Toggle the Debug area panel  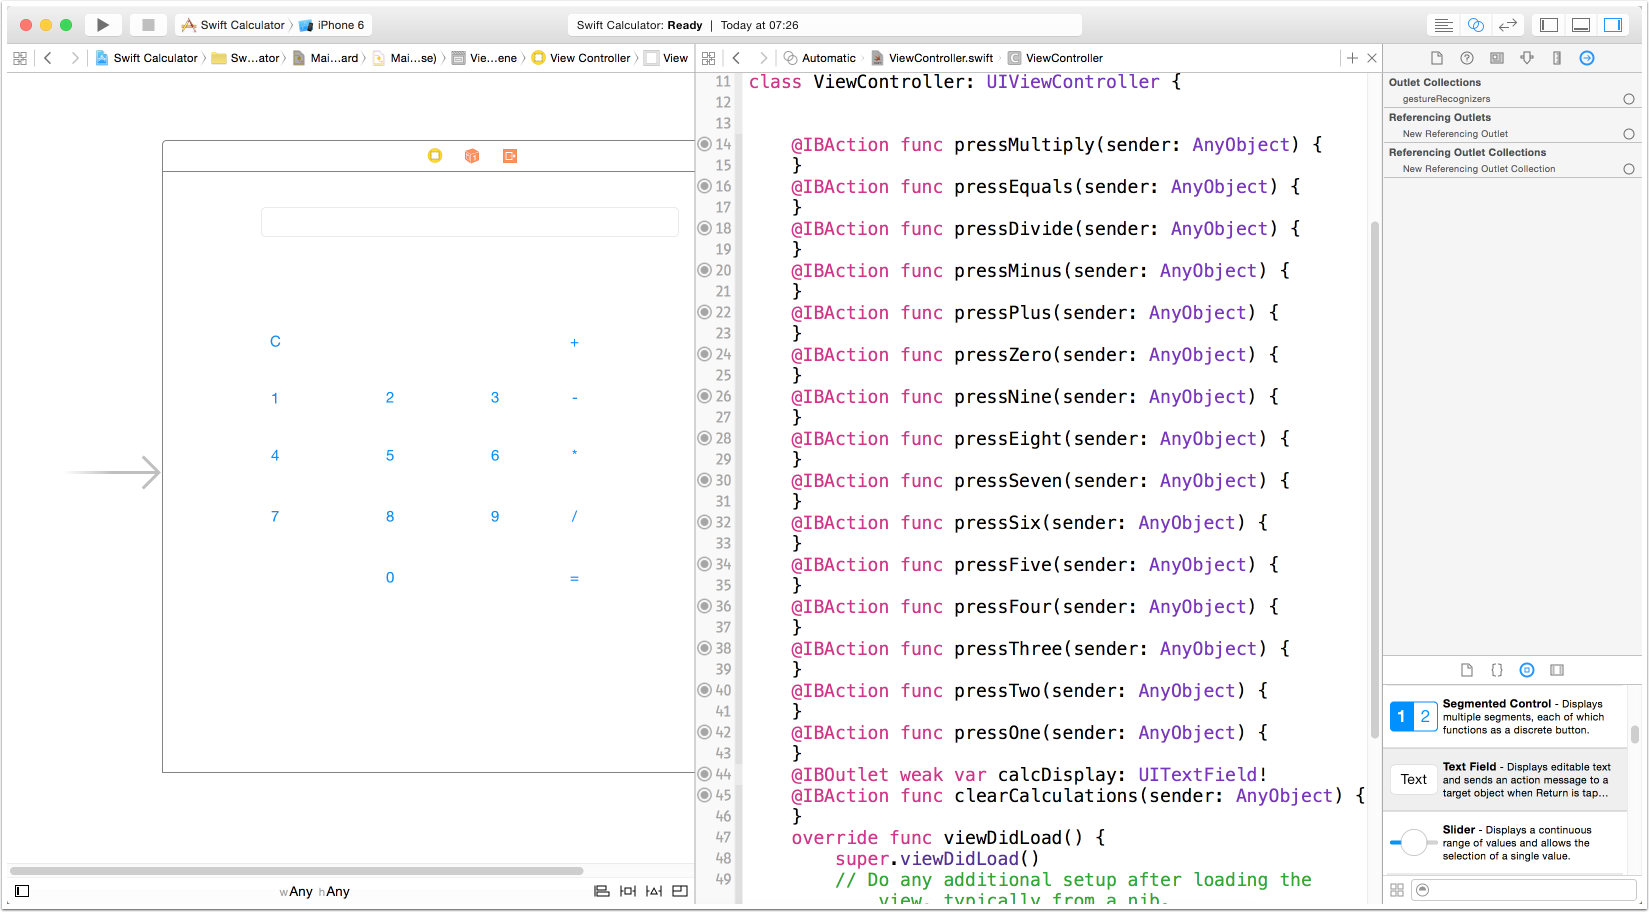1581,25
